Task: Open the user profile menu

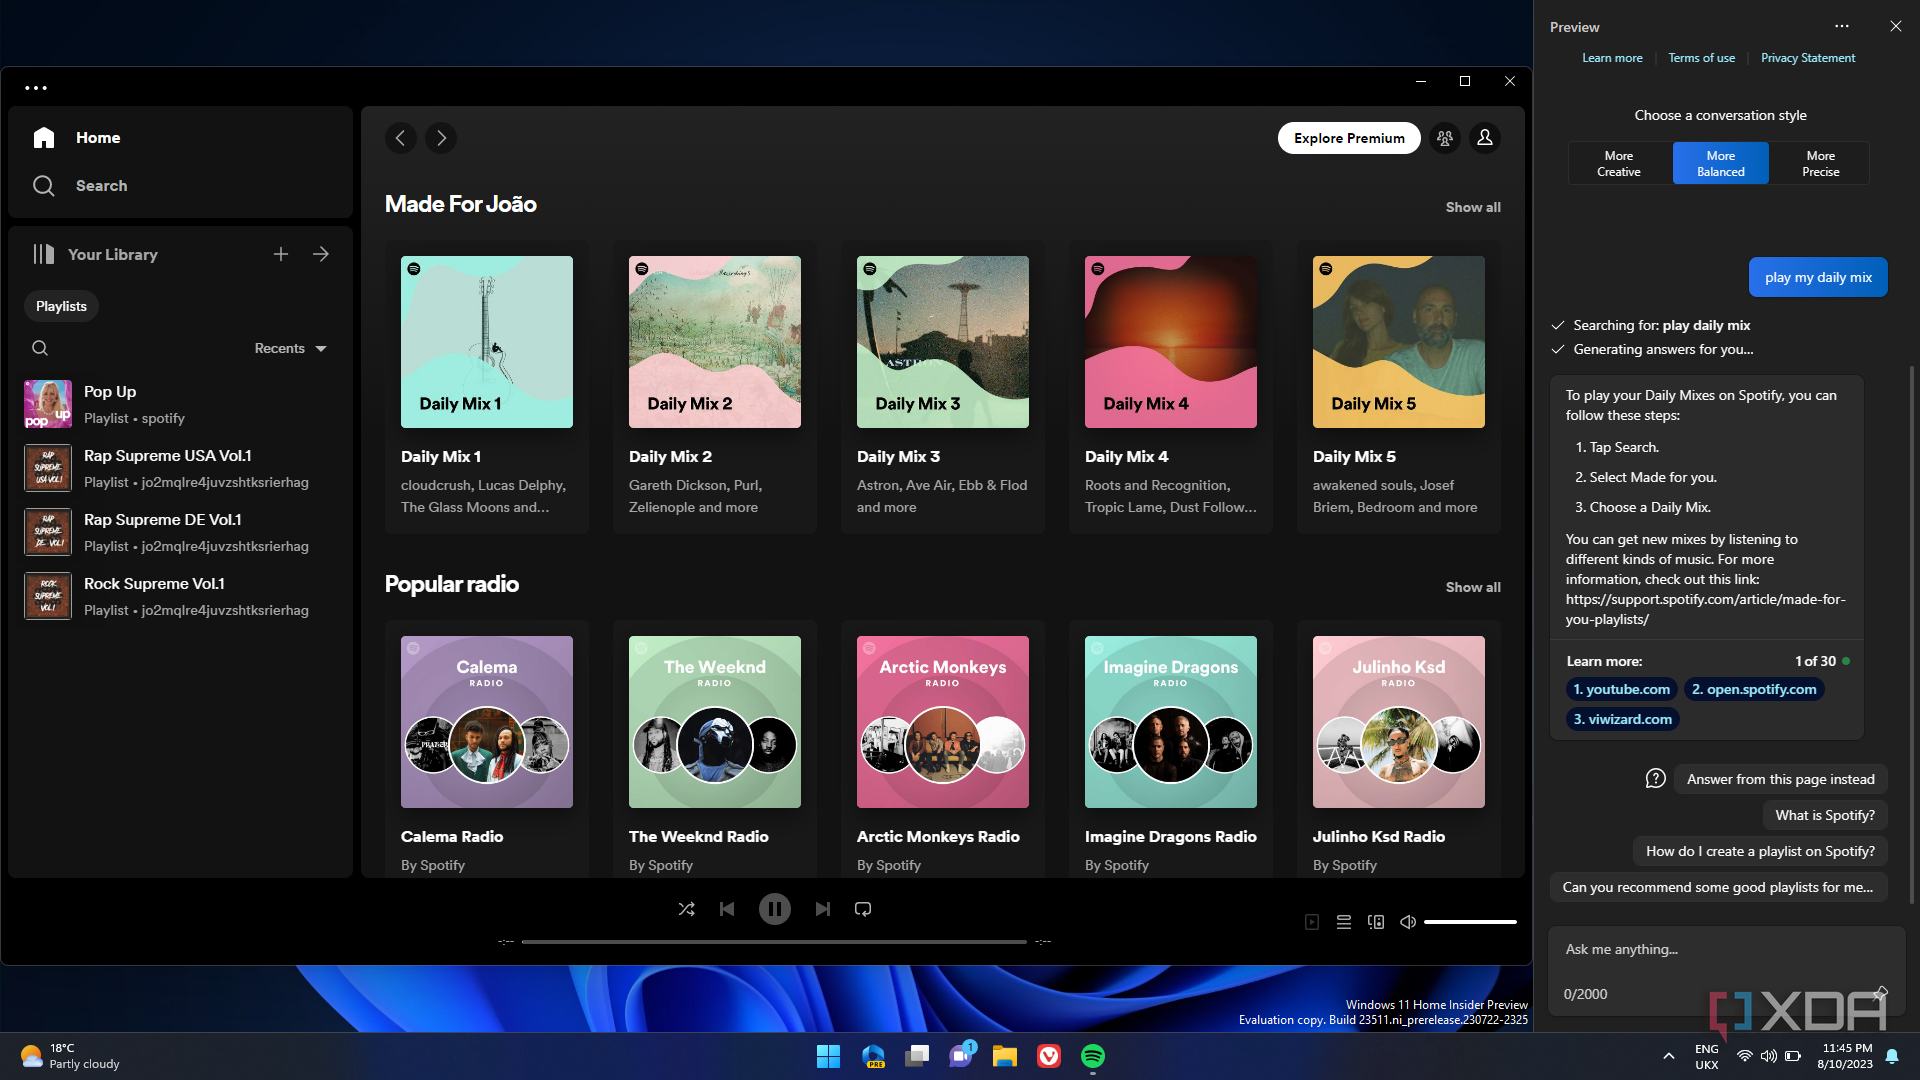Action: [1485, 138]
